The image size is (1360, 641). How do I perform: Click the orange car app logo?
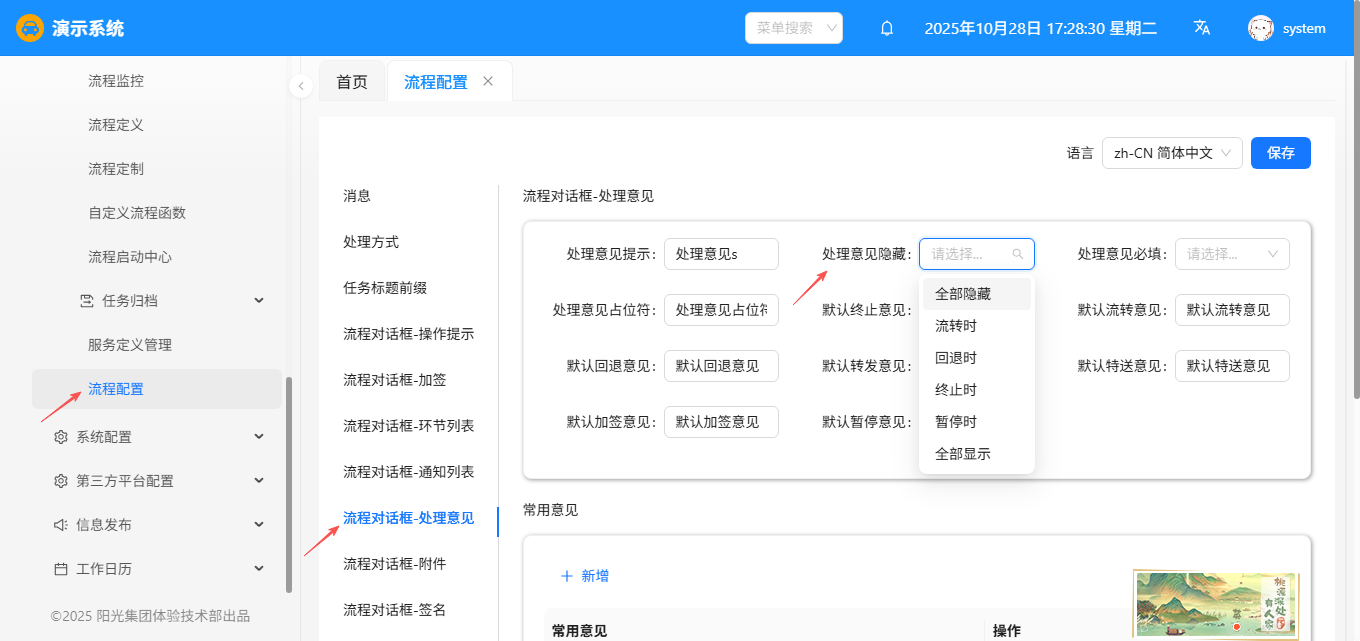[30, 28]
